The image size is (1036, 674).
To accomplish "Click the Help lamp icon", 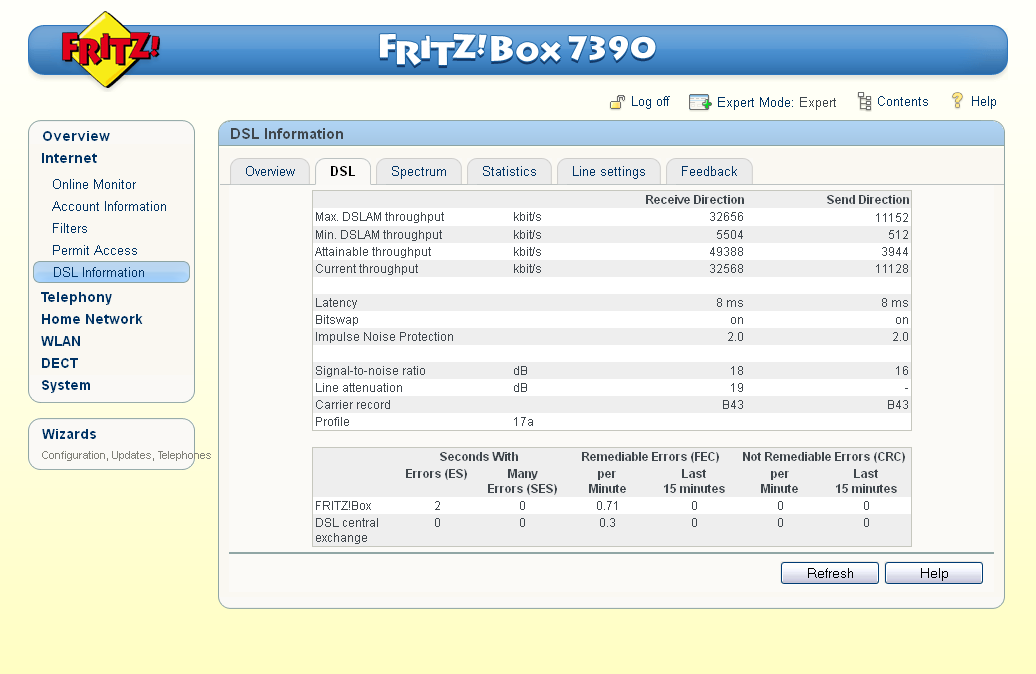I will (957, 101).
